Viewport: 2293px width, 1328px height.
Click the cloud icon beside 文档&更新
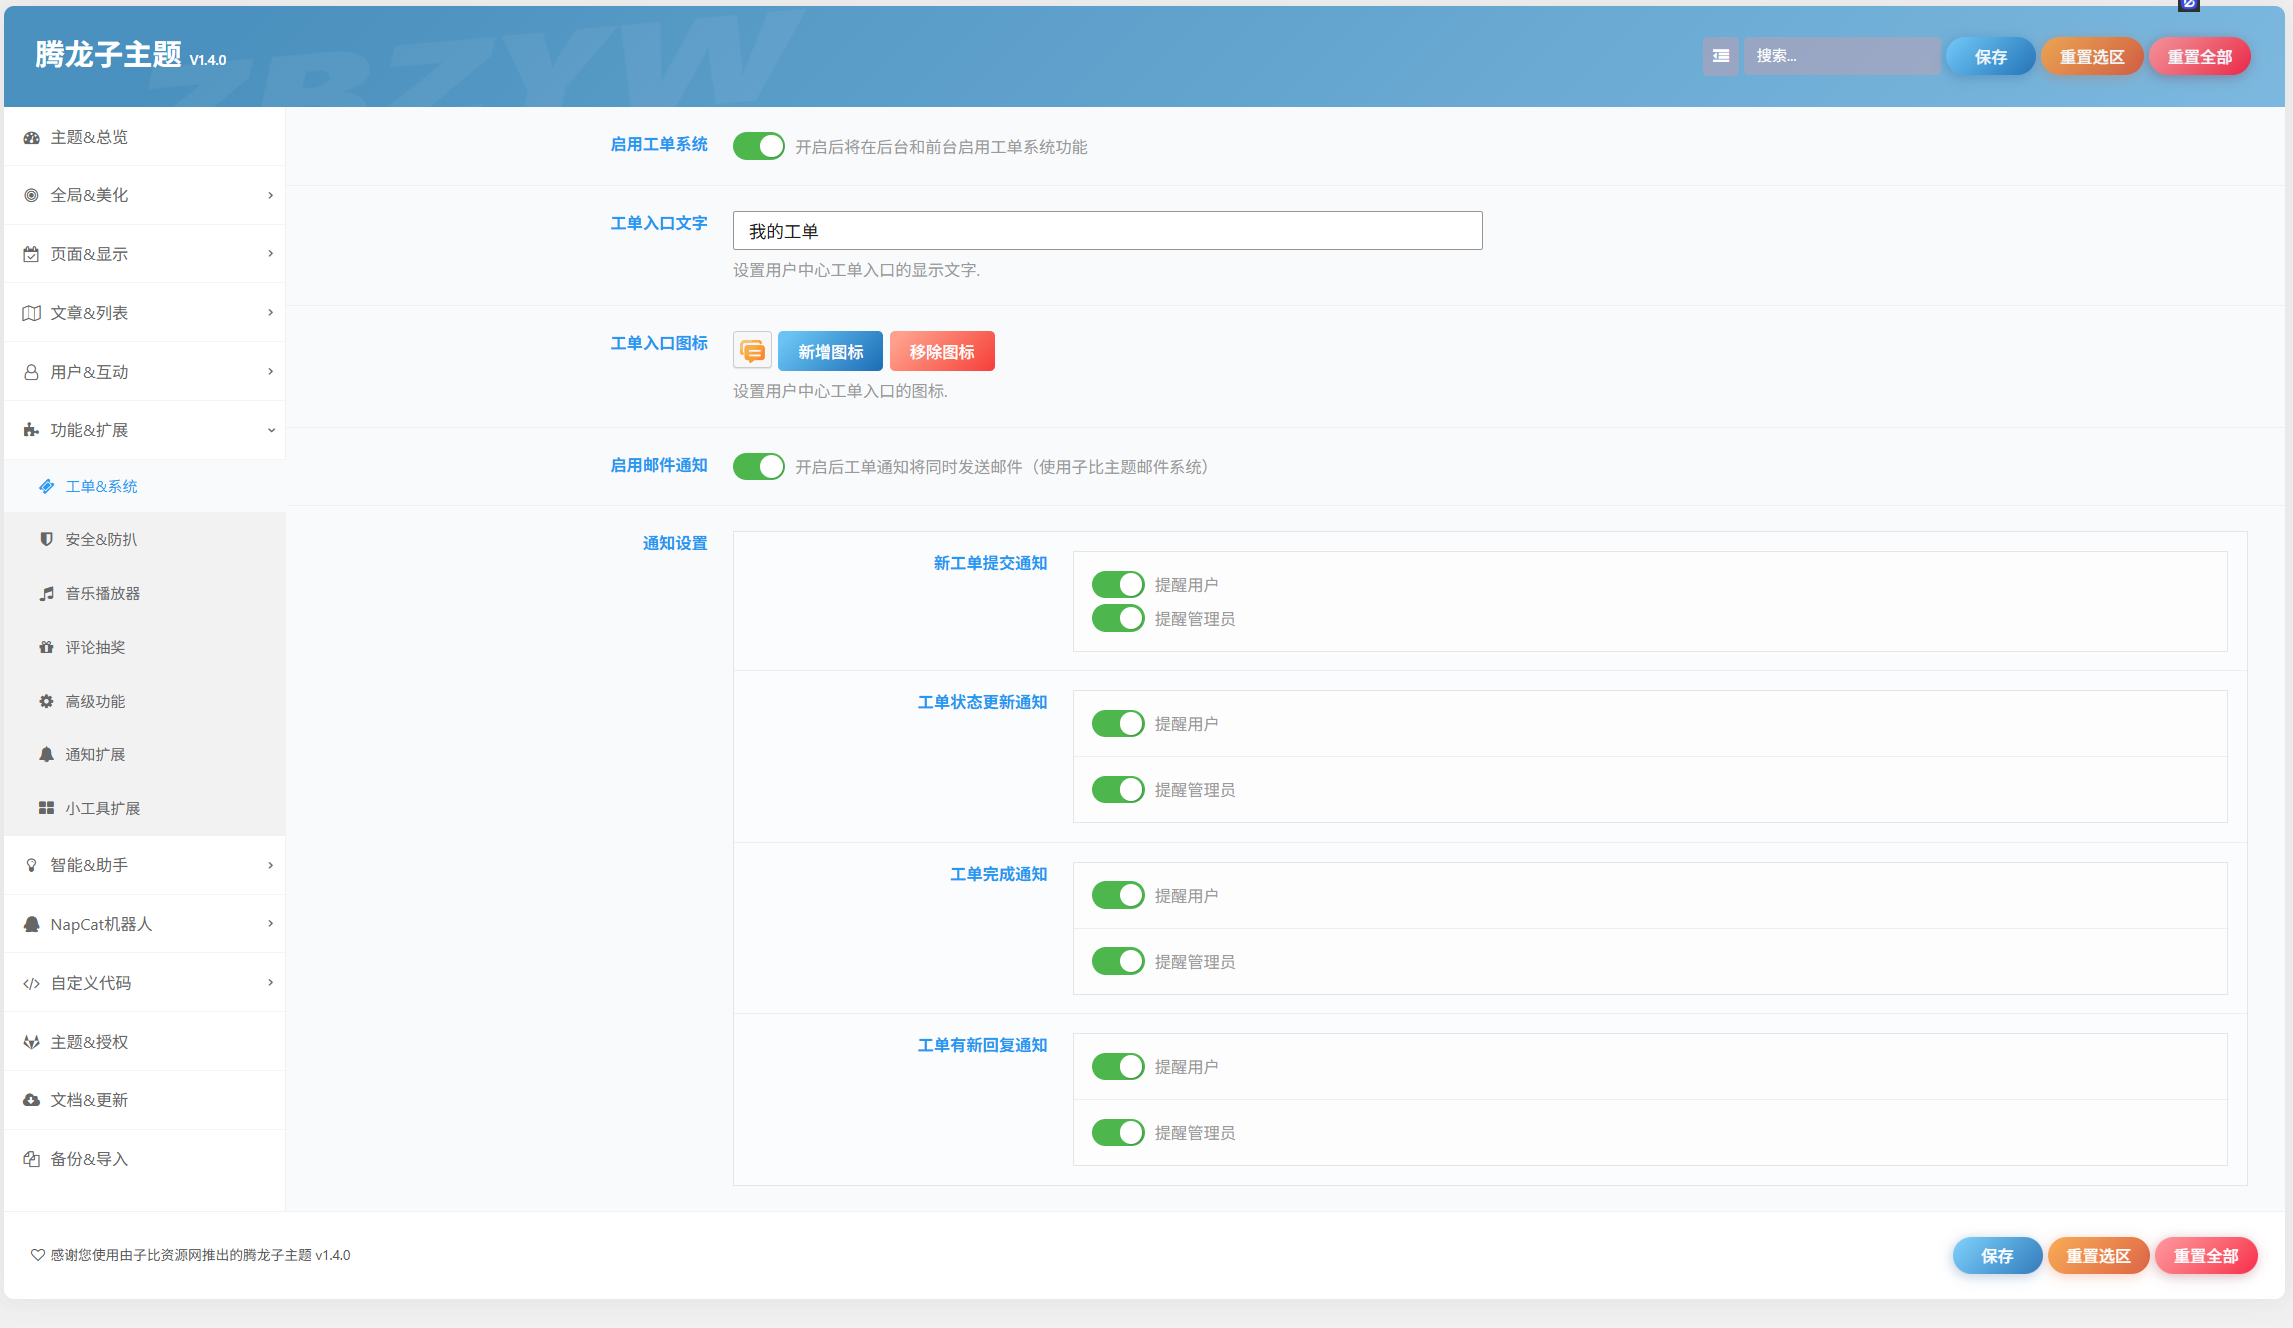tap(32, 1100)
